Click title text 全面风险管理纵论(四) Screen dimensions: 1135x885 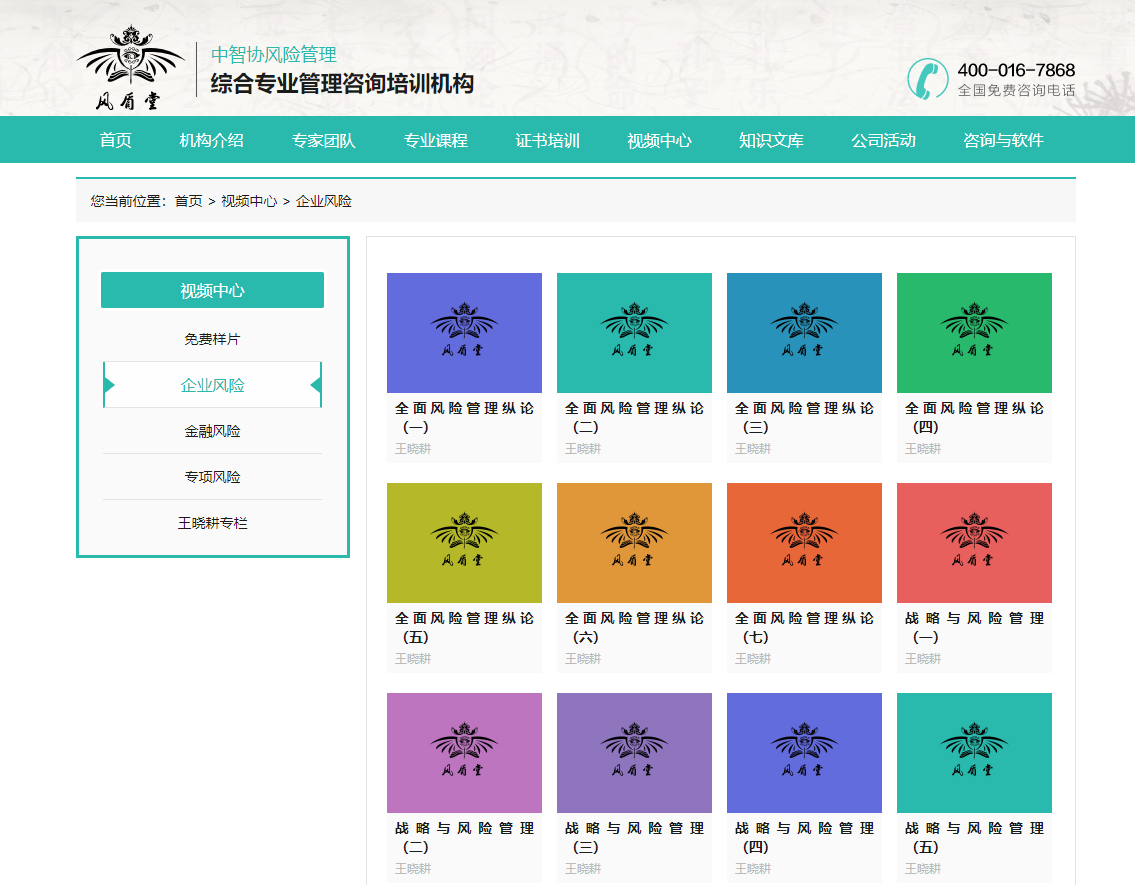tap(974, 418)
